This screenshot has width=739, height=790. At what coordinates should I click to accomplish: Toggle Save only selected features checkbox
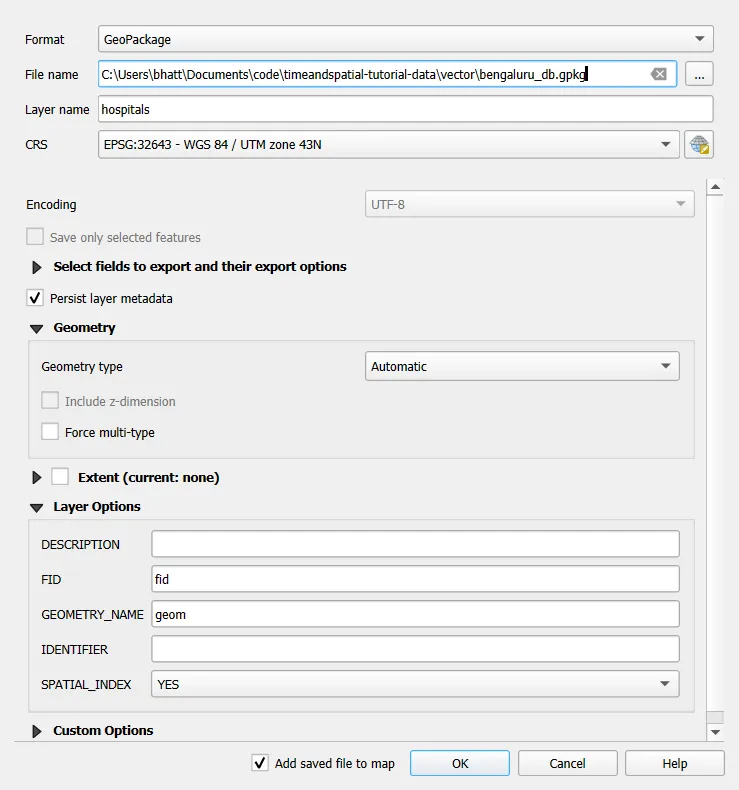(x=35, y=237)
